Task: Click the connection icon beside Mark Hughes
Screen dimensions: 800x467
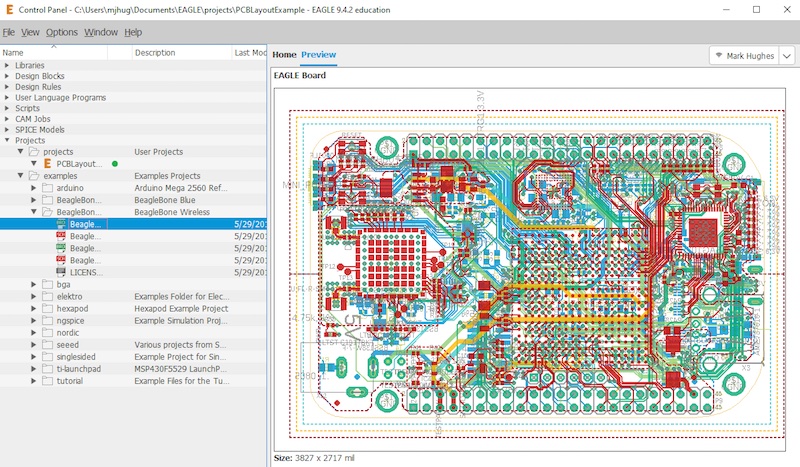Action: pyautogui.click(x=719, y=56)
